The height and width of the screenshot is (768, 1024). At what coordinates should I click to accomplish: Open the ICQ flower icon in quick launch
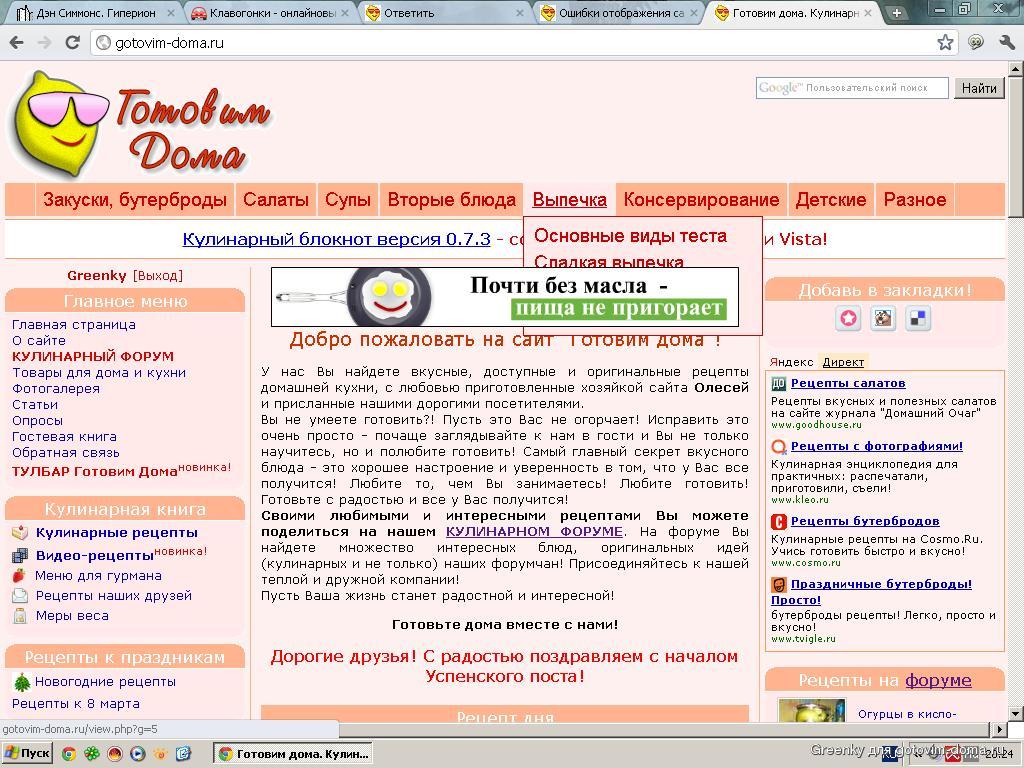[91, 754]
